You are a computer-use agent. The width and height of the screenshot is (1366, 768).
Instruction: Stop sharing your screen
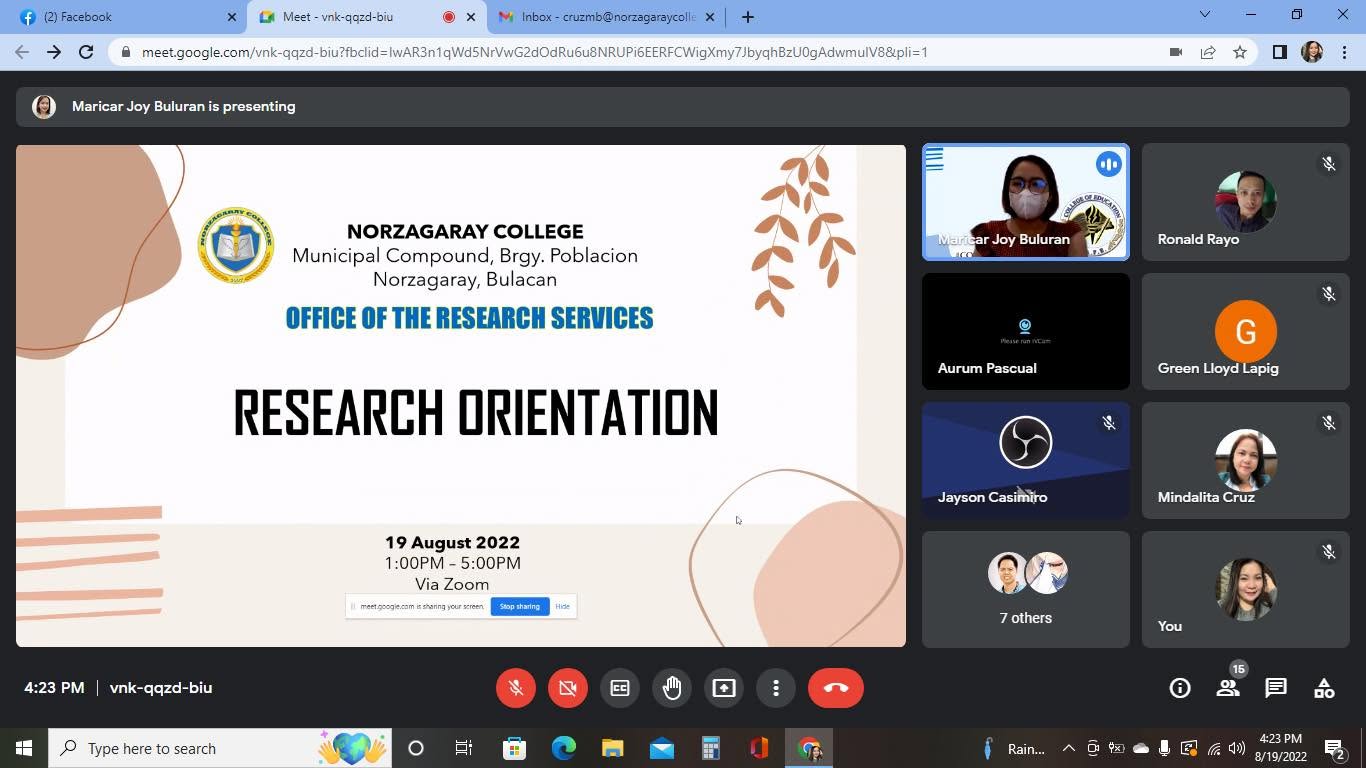[520, 606]
